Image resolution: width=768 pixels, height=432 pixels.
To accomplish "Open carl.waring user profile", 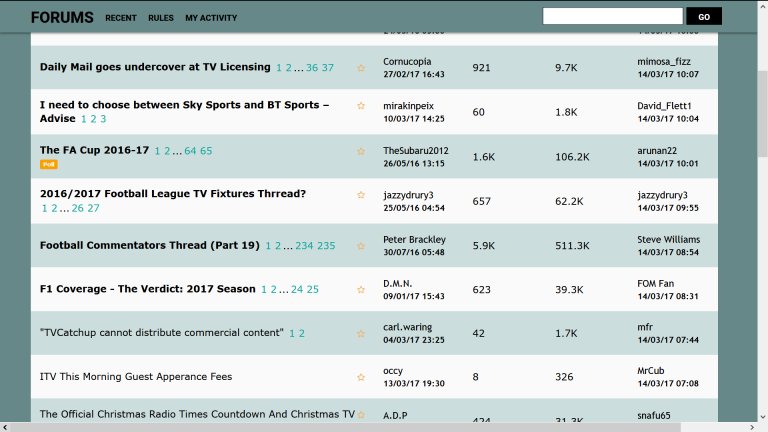I will point(408,327).
